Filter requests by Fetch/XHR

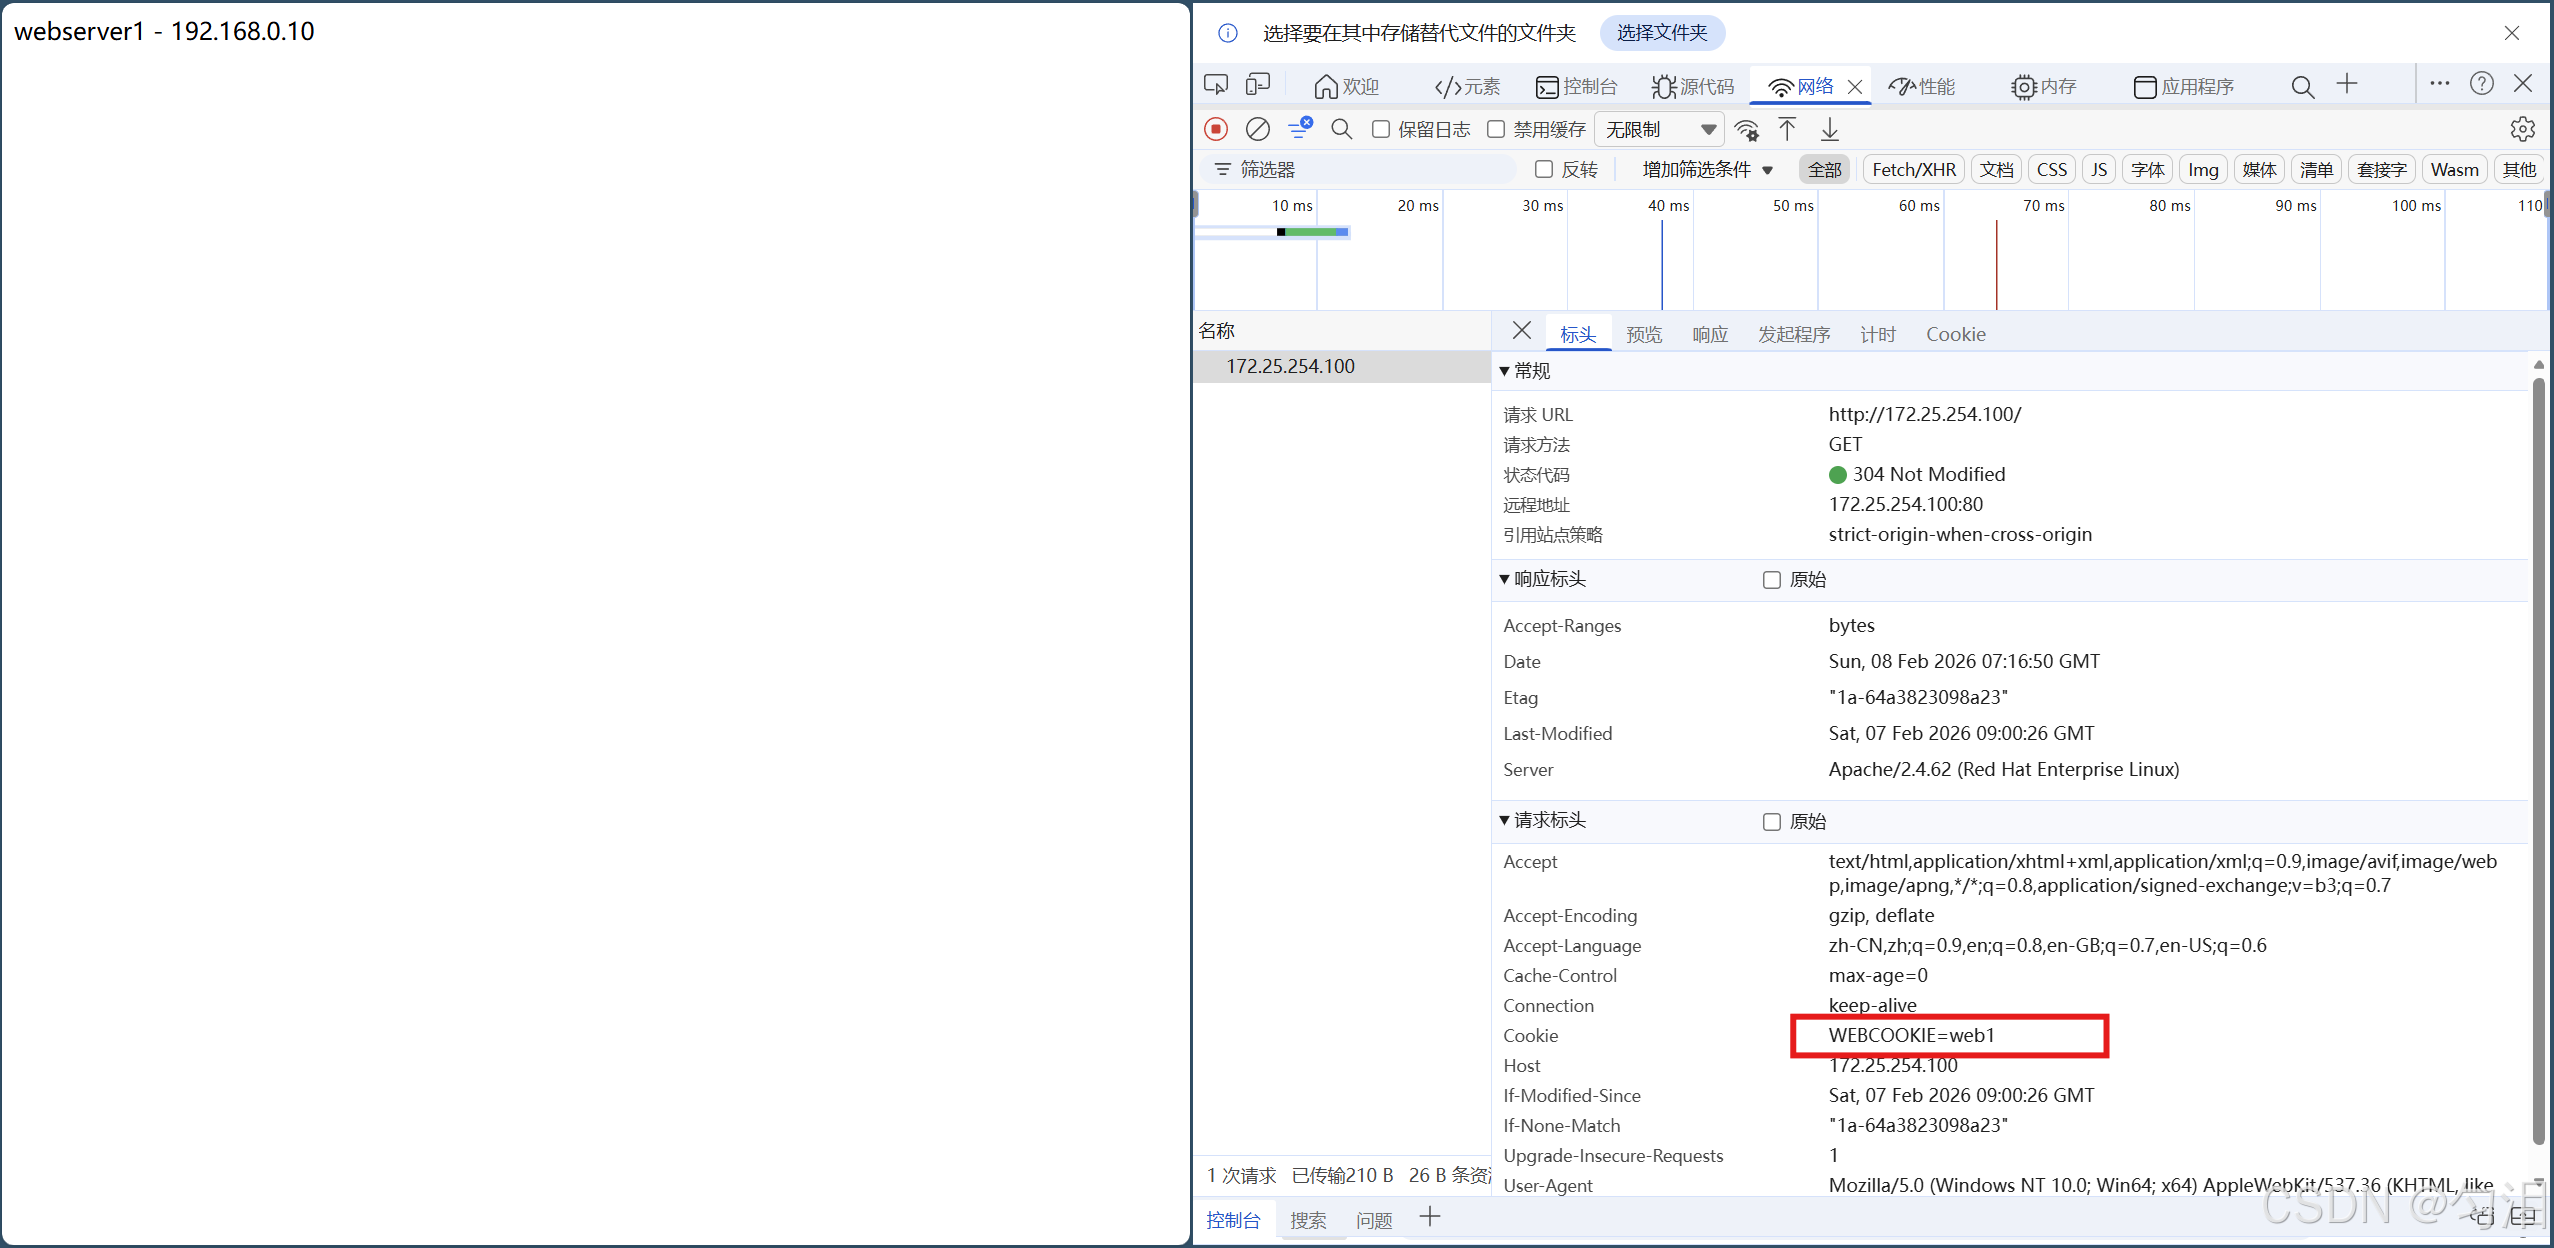pyautogui.click(x=1913, y=170)
